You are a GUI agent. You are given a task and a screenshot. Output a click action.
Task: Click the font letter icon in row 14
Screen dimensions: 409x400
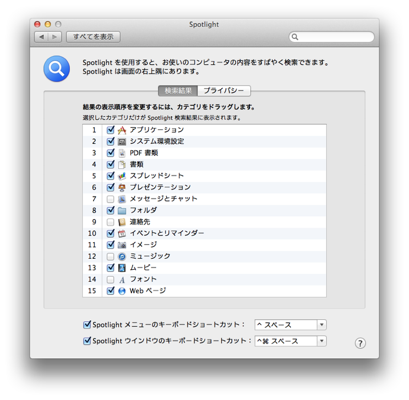122,280
